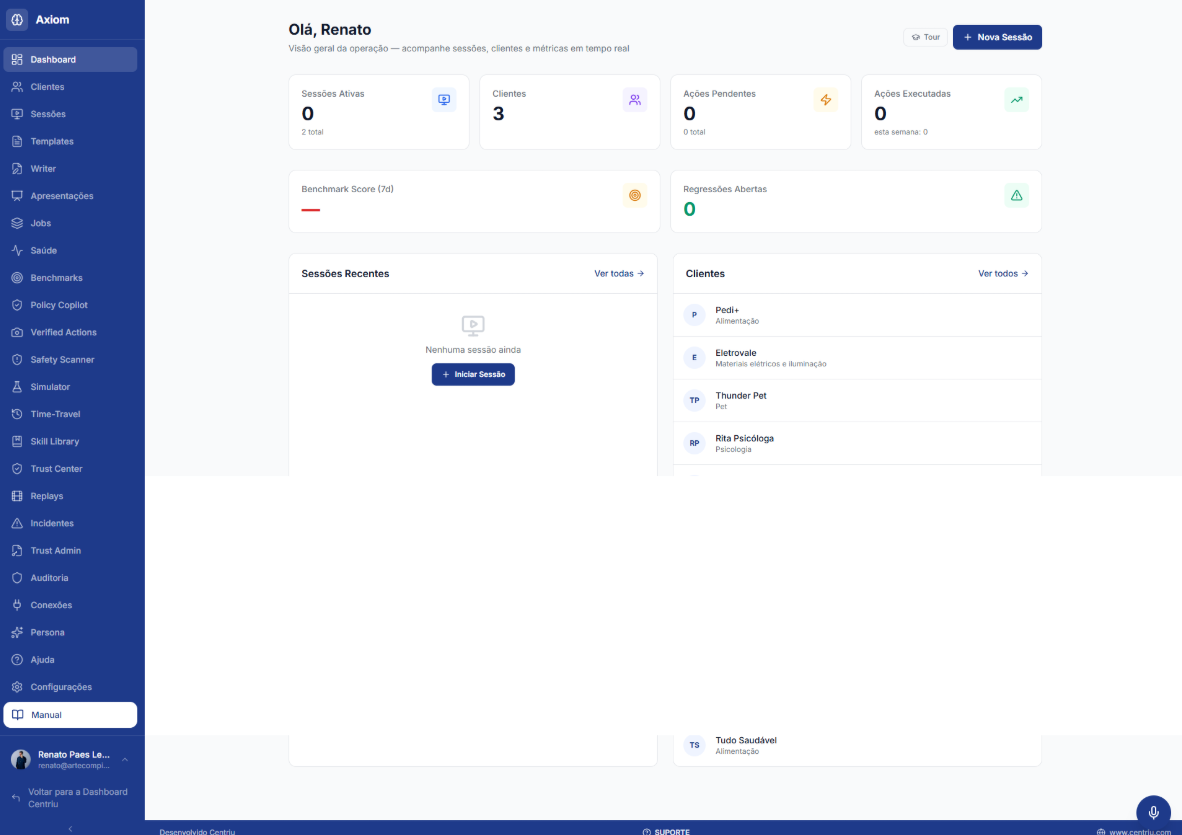The image size is (1182, 835).
Task: Select the Thunder Pet client row
Action: click(857, 400)
